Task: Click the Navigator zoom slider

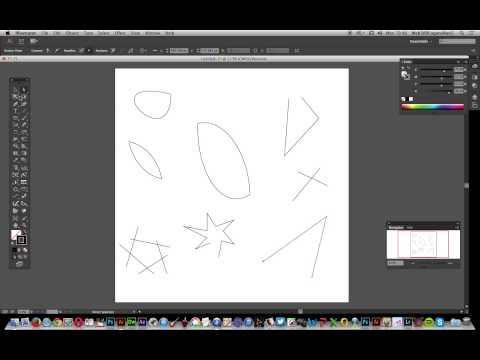Action: coord(431,263)
